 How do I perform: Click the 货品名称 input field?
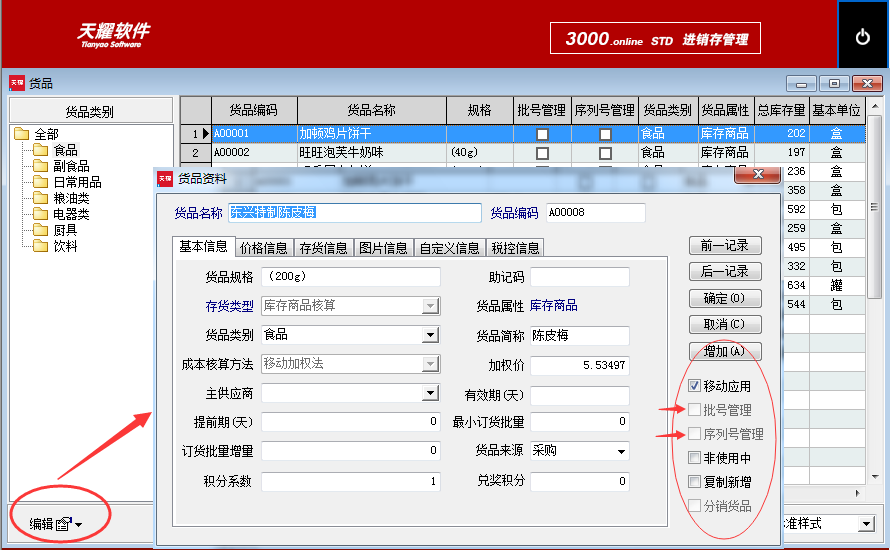[355, 213]
